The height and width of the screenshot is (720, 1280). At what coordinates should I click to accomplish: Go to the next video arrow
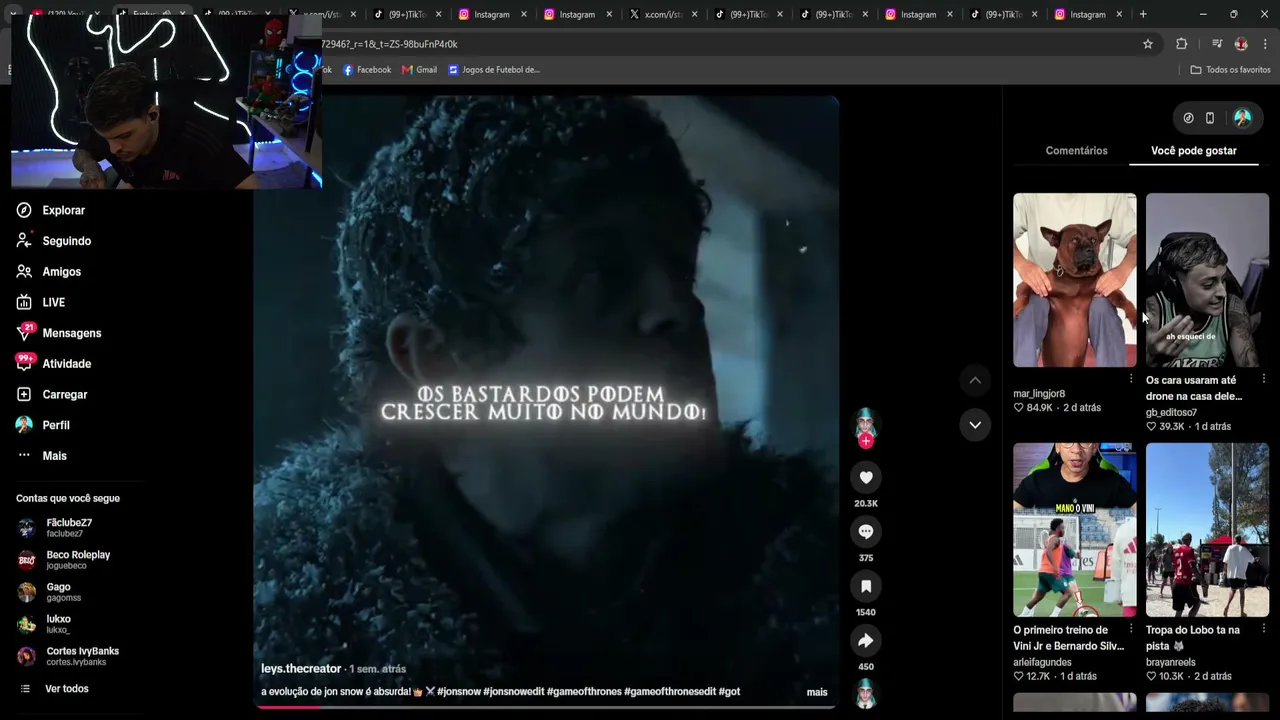pyautogui.click(x=975, y=425)
